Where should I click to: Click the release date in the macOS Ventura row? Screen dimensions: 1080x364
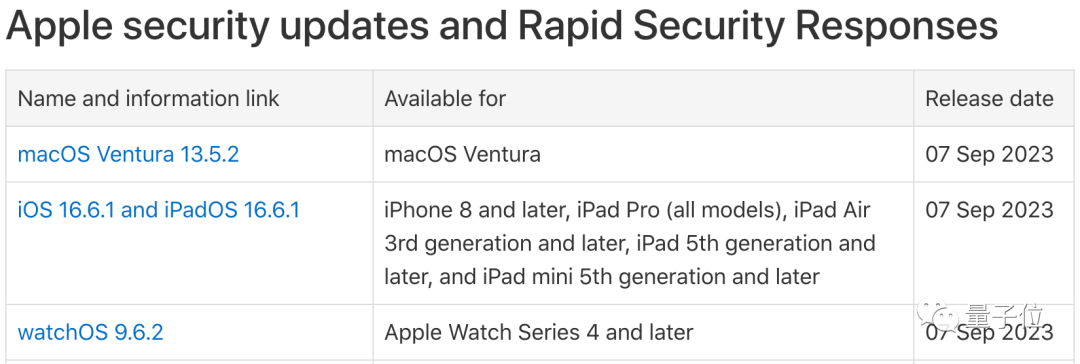coord(989,154)
